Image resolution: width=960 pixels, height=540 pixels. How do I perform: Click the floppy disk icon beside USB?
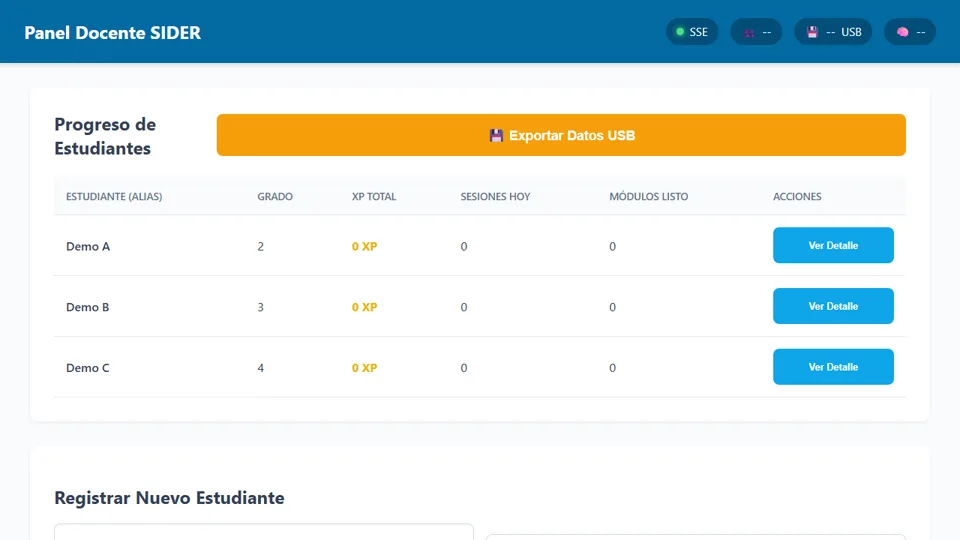pos(812,32)
